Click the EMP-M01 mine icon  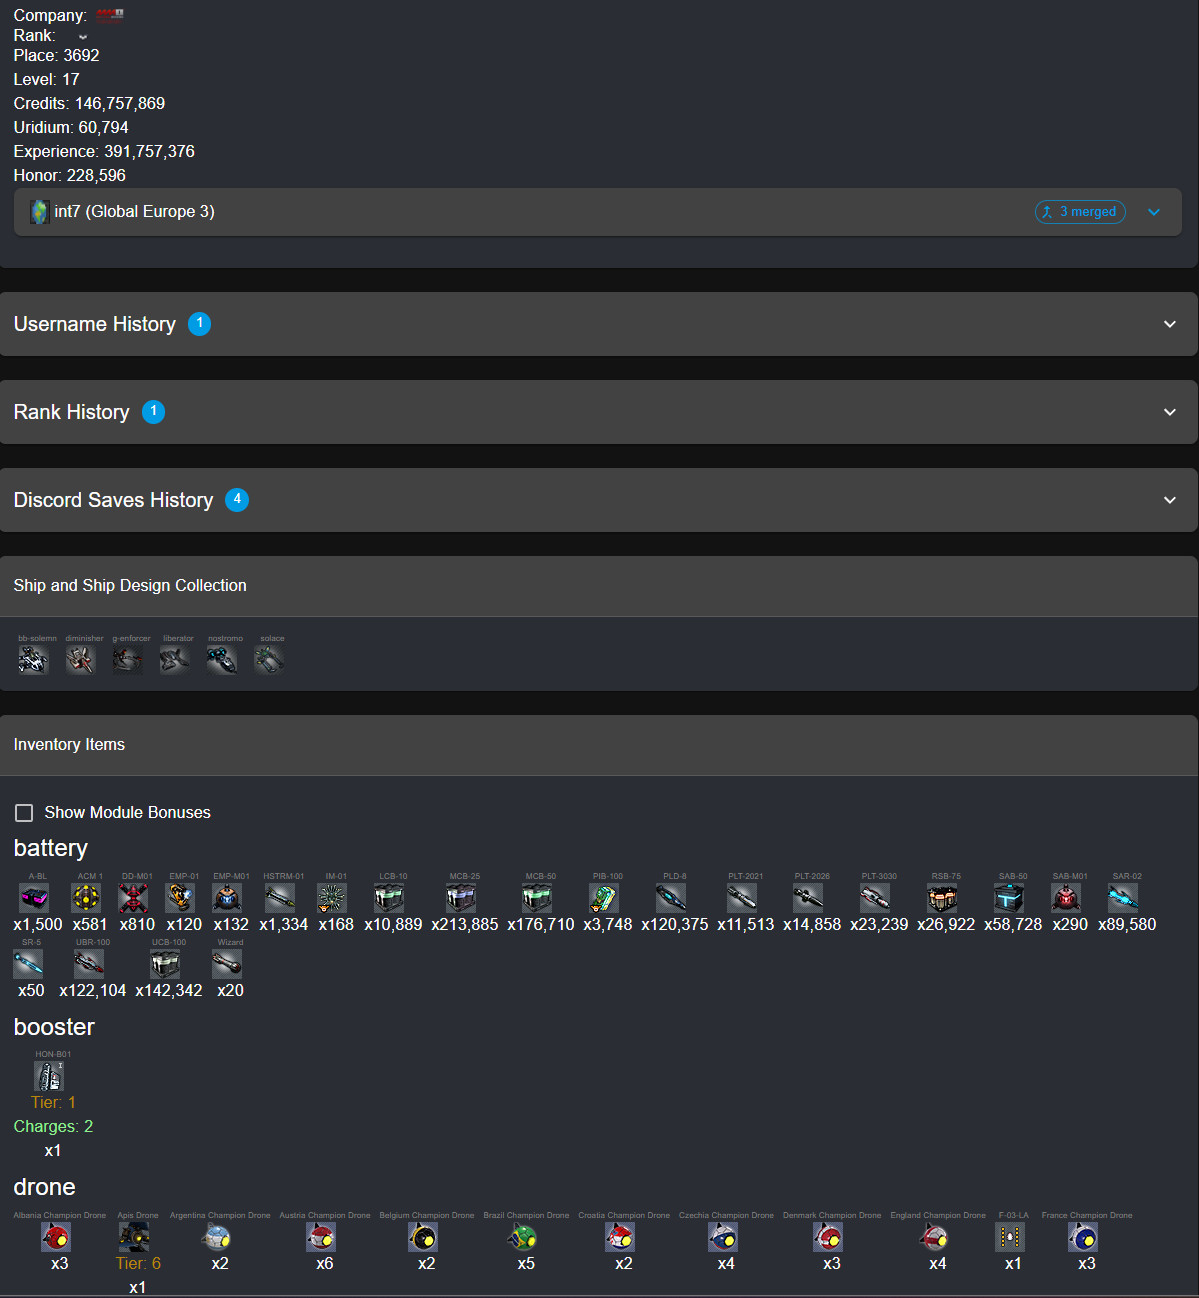tap(228, 898)
